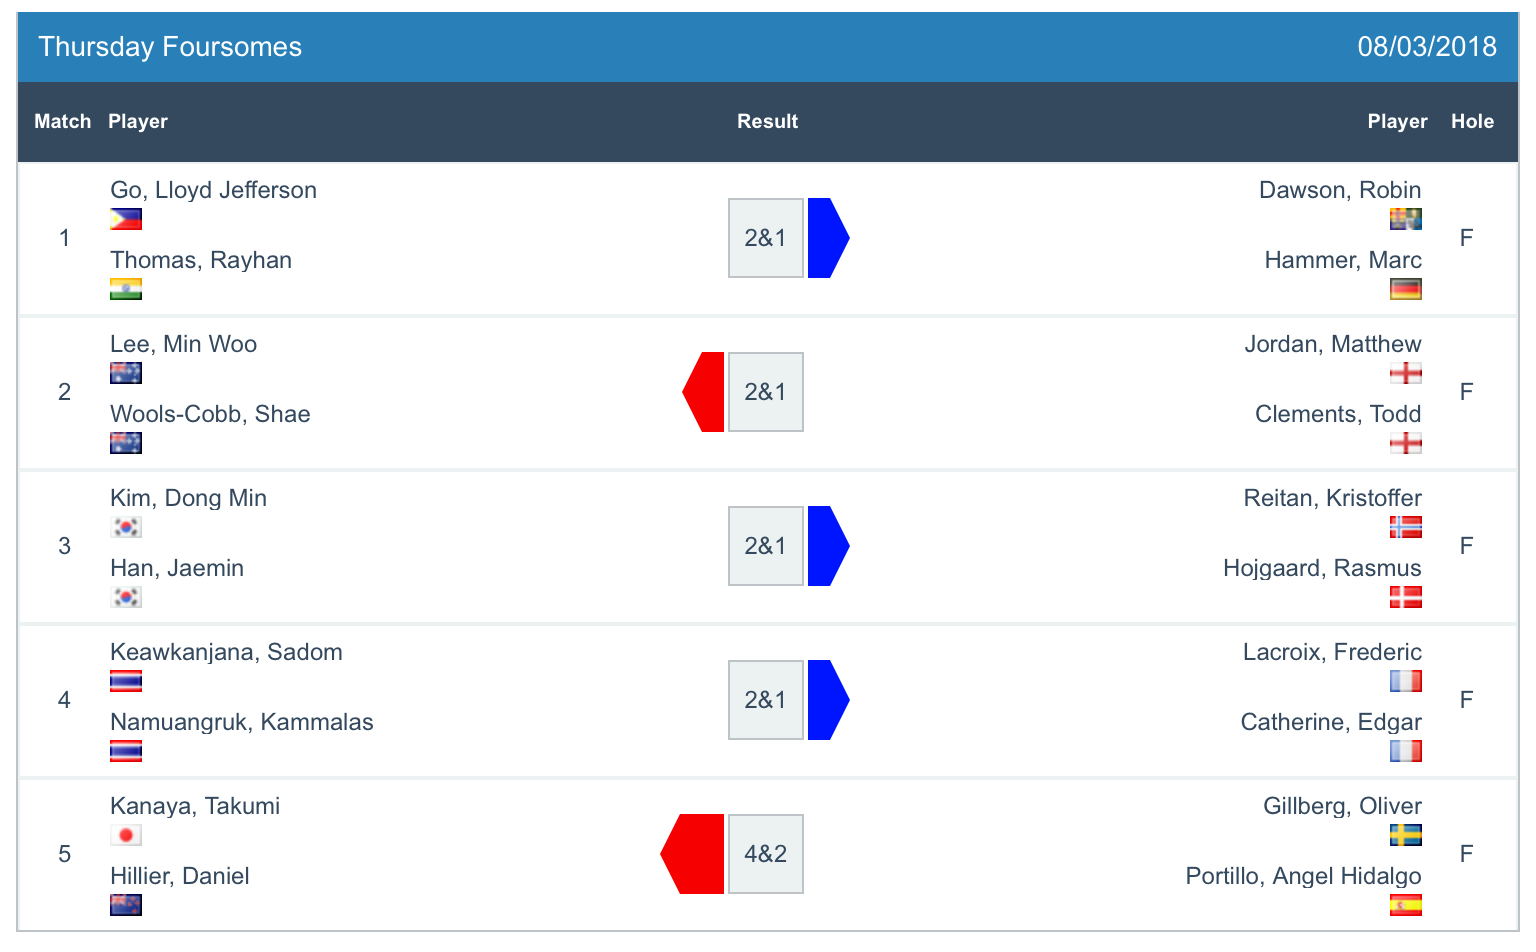Click the India flag under Thomas, Rayhan
This screenshot has width=1536, height=952.
click(x=126, y=289)
